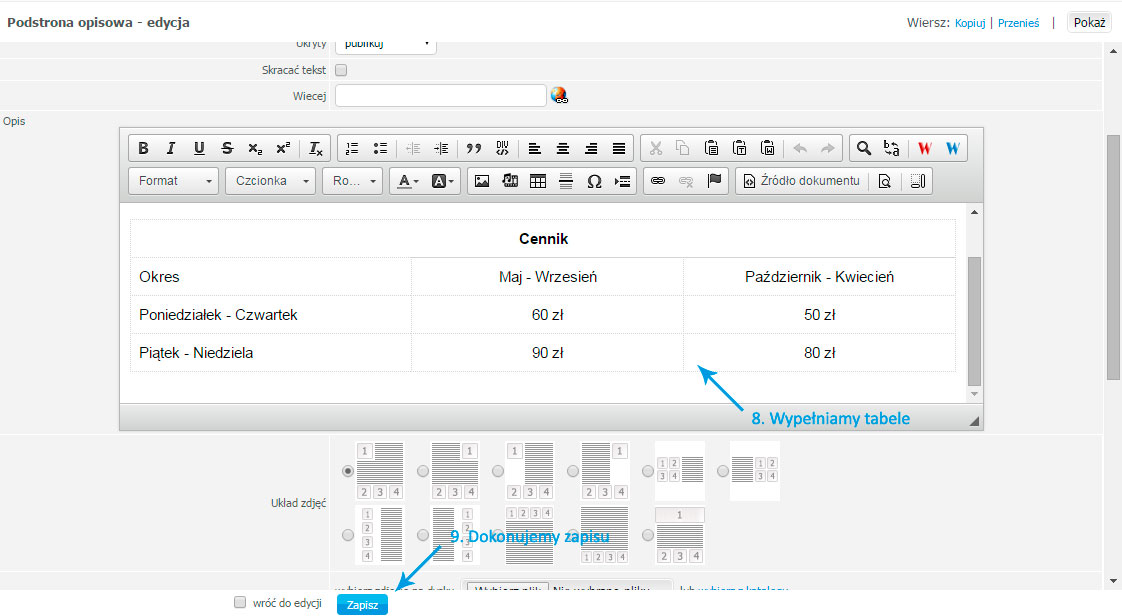
Task: Insert a numbered list
Action: point(352,148)
